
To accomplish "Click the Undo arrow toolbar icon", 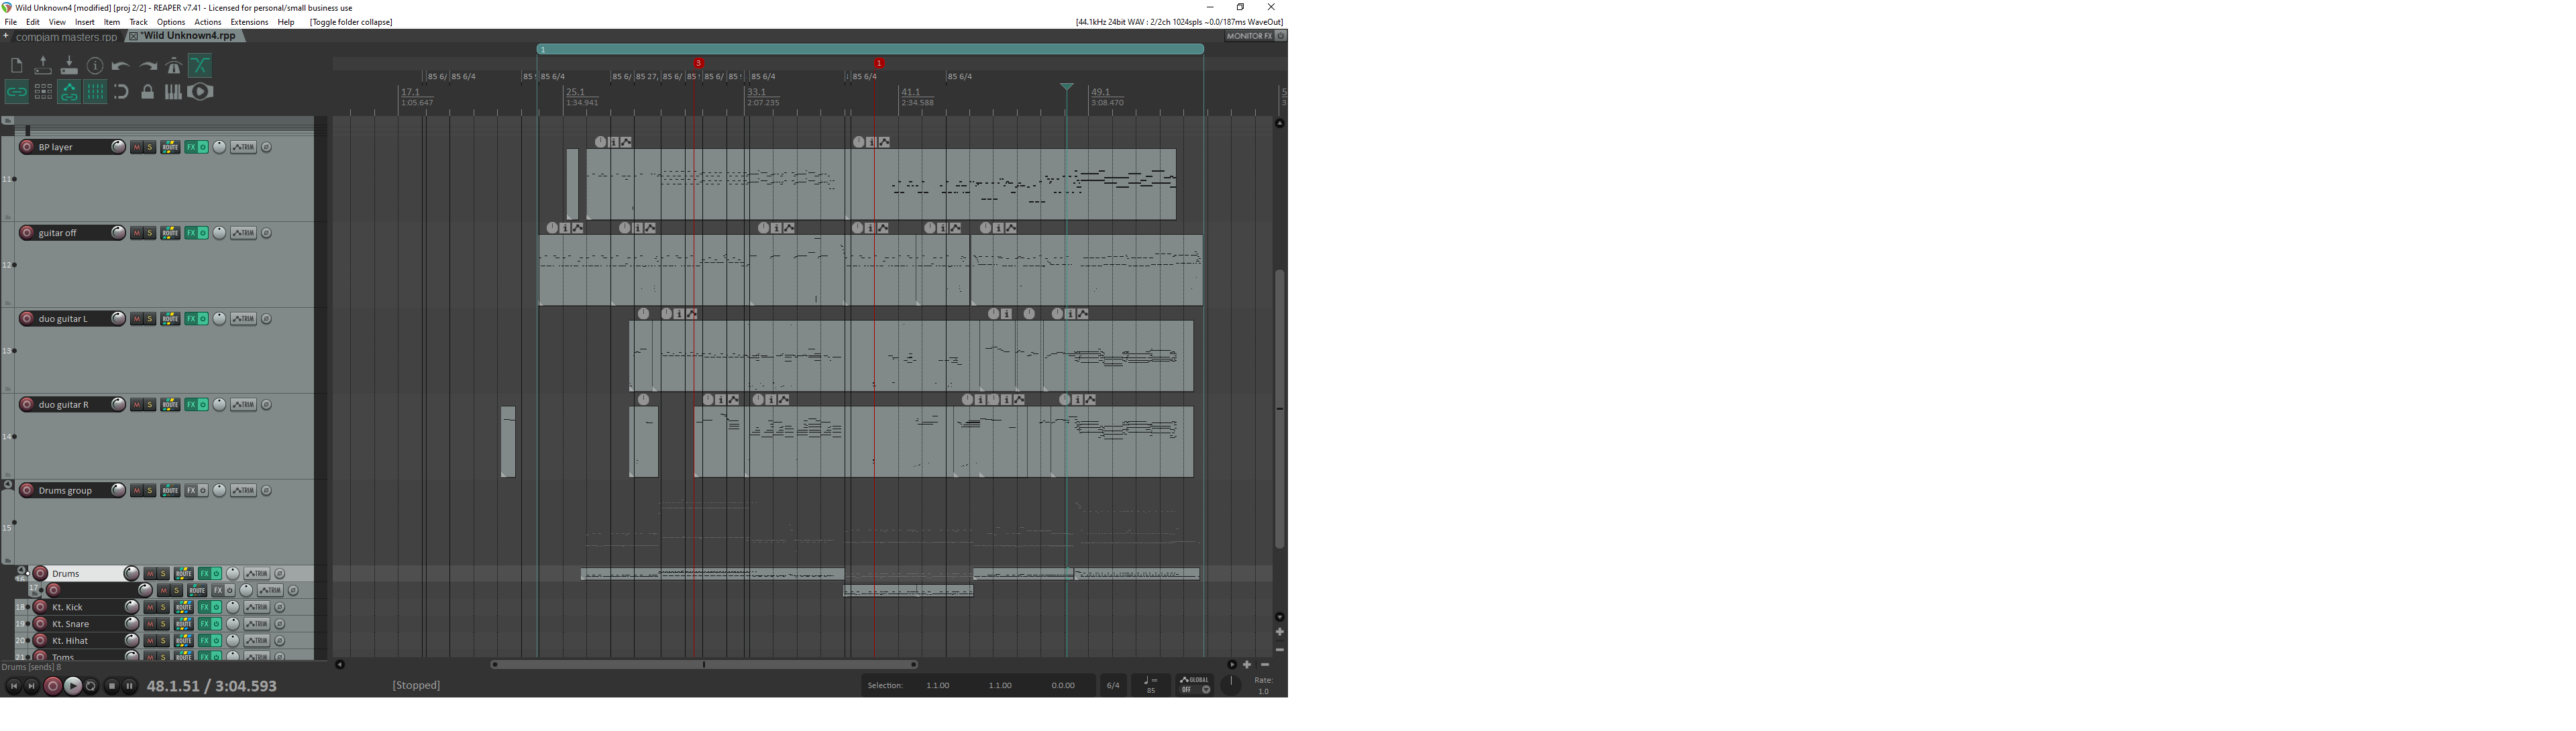I will click(x=121, y=66).
